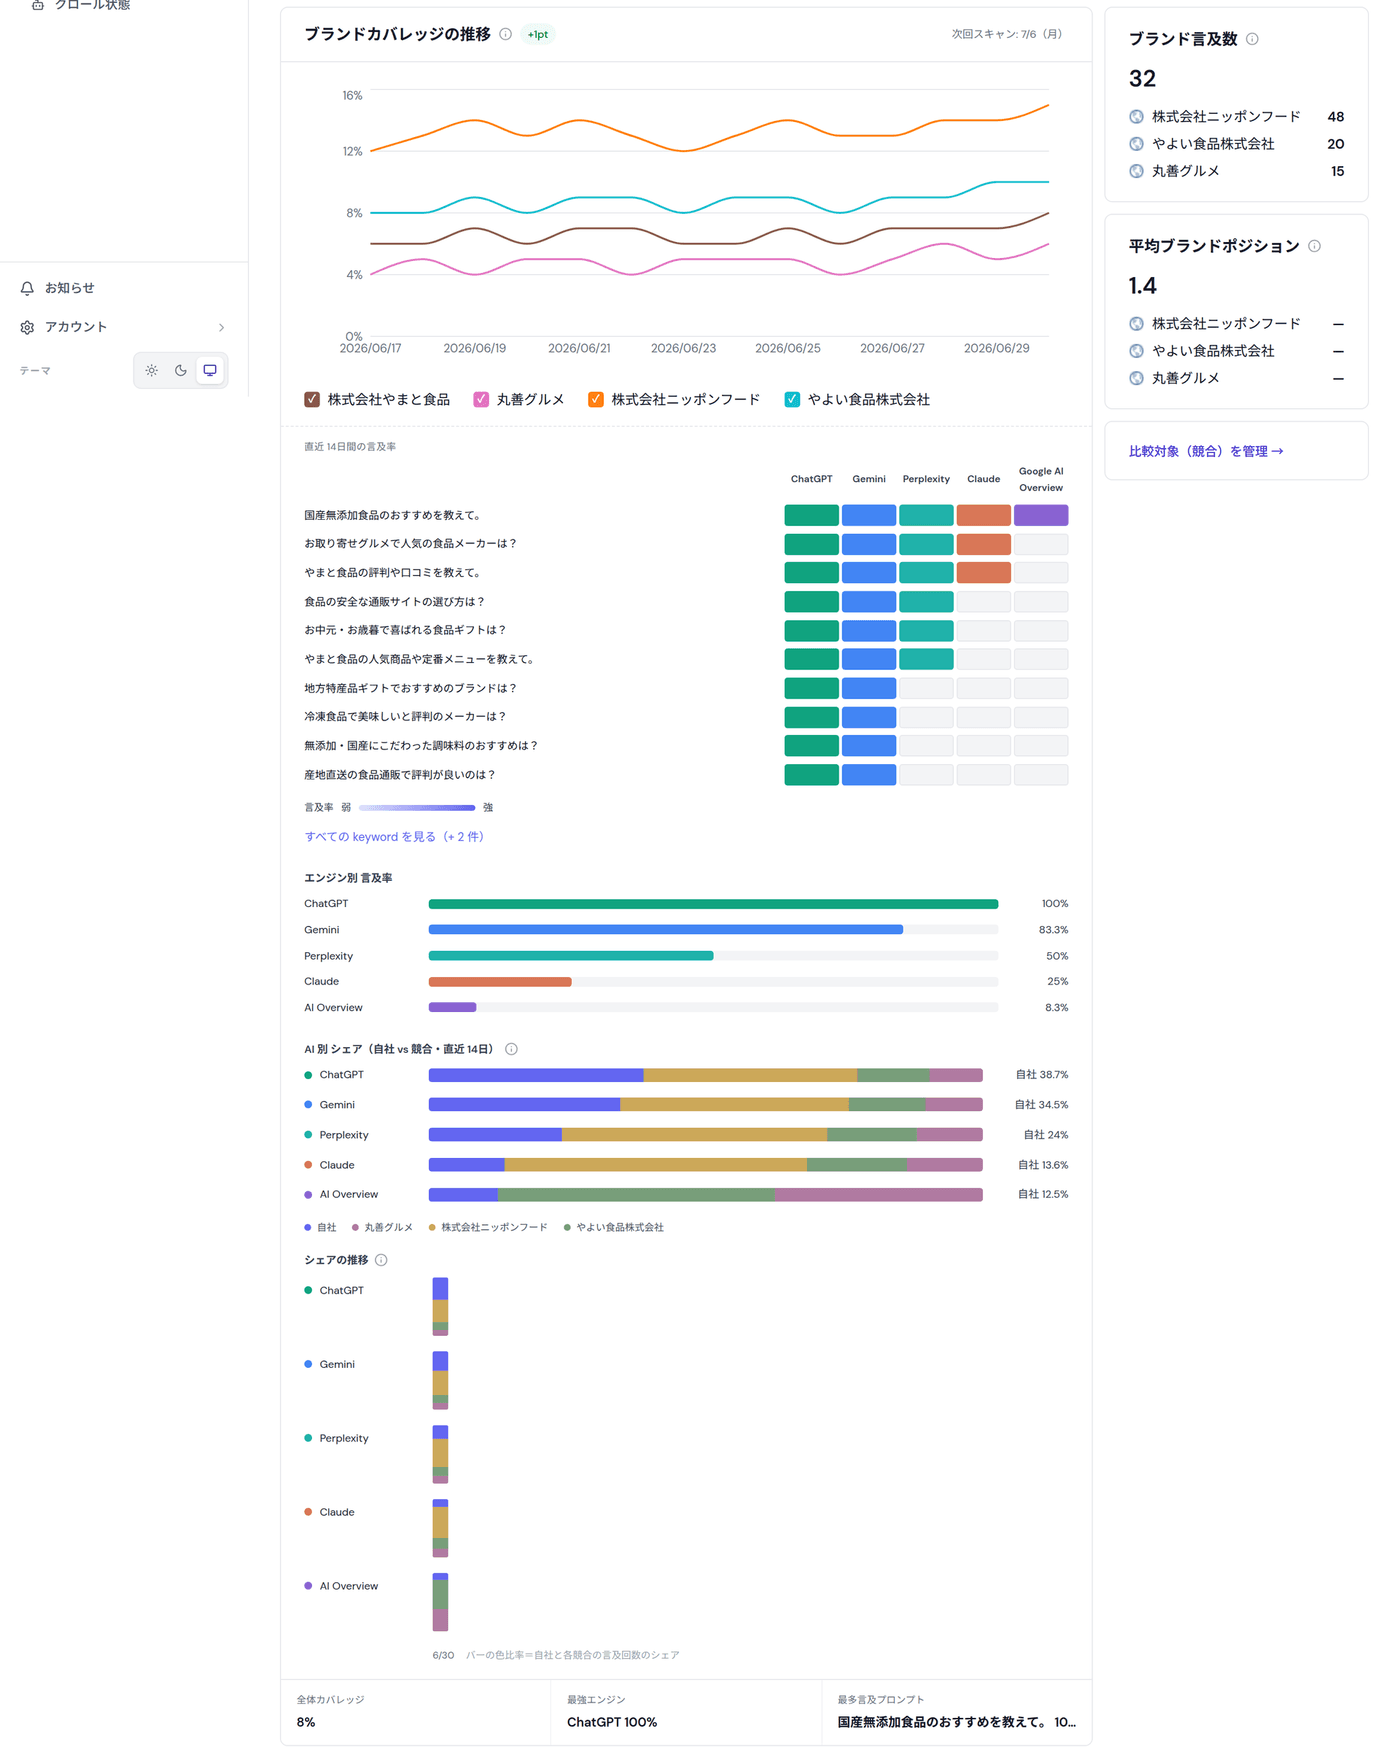Click the globe icon beside やよい食品株式会社 in 平均ブランドポジション

pos(1136,351)
